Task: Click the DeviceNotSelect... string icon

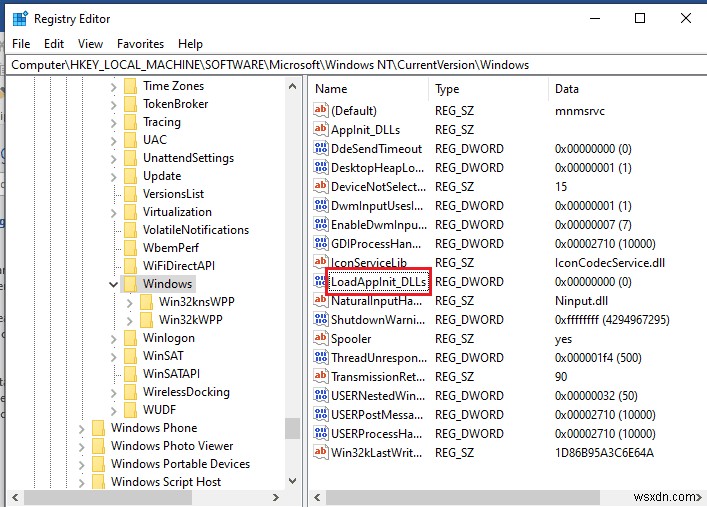Action: (321, 186)
